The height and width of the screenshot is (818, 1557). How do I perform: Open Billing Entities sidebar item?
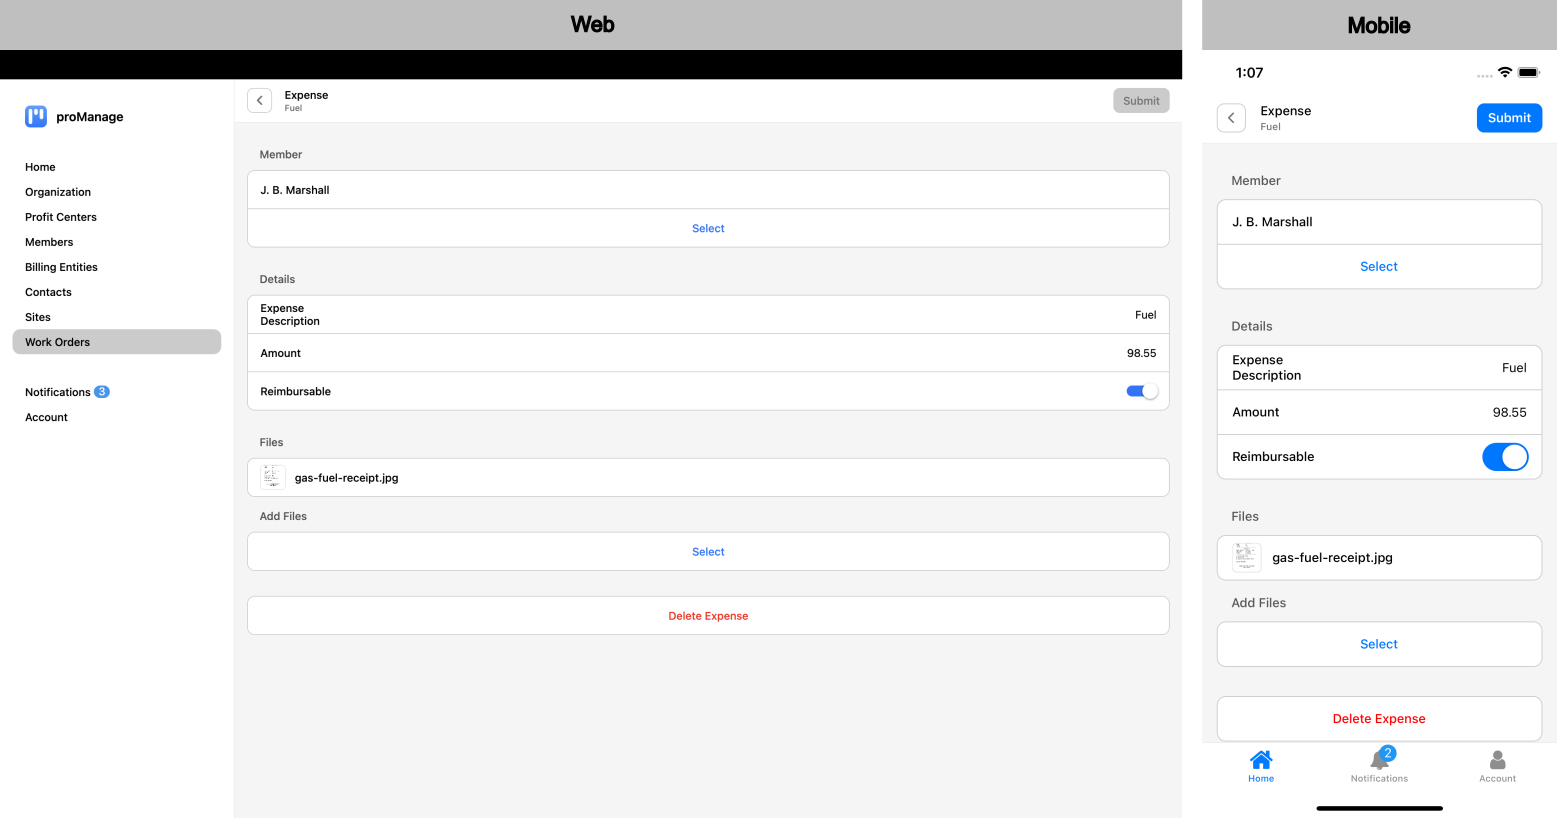pos(61,267)
